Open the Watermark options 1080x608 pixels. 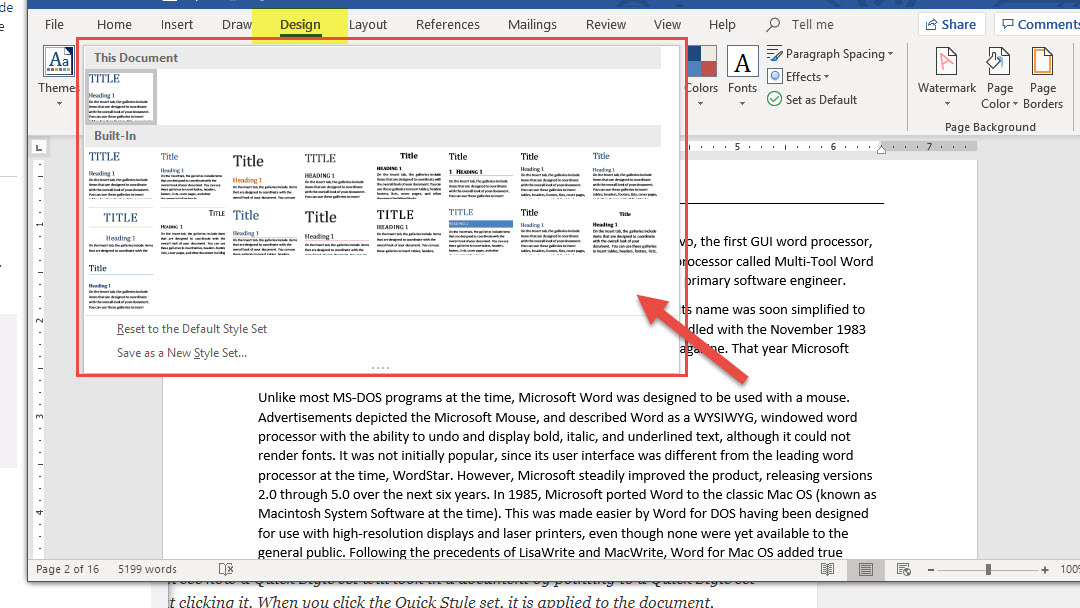[x=946, y=64]
